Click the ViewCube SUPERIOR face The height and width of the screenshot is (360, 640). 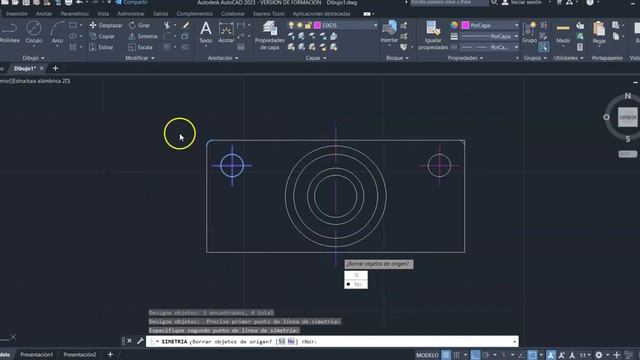627,117
